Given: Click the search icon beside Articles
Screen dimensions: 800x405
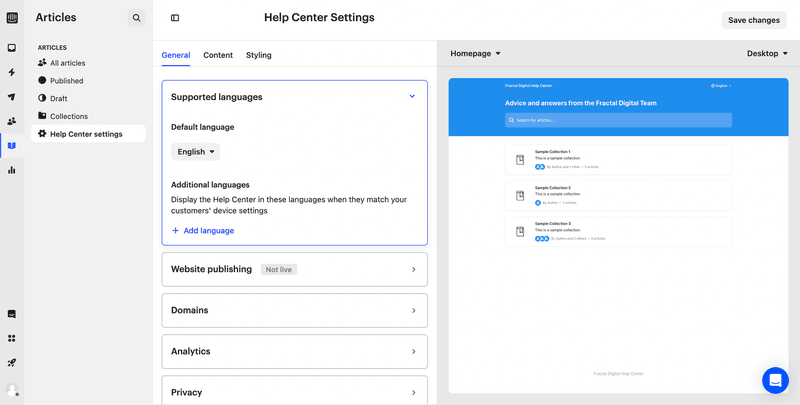Looking at the screenshot, I should point(136,18).
